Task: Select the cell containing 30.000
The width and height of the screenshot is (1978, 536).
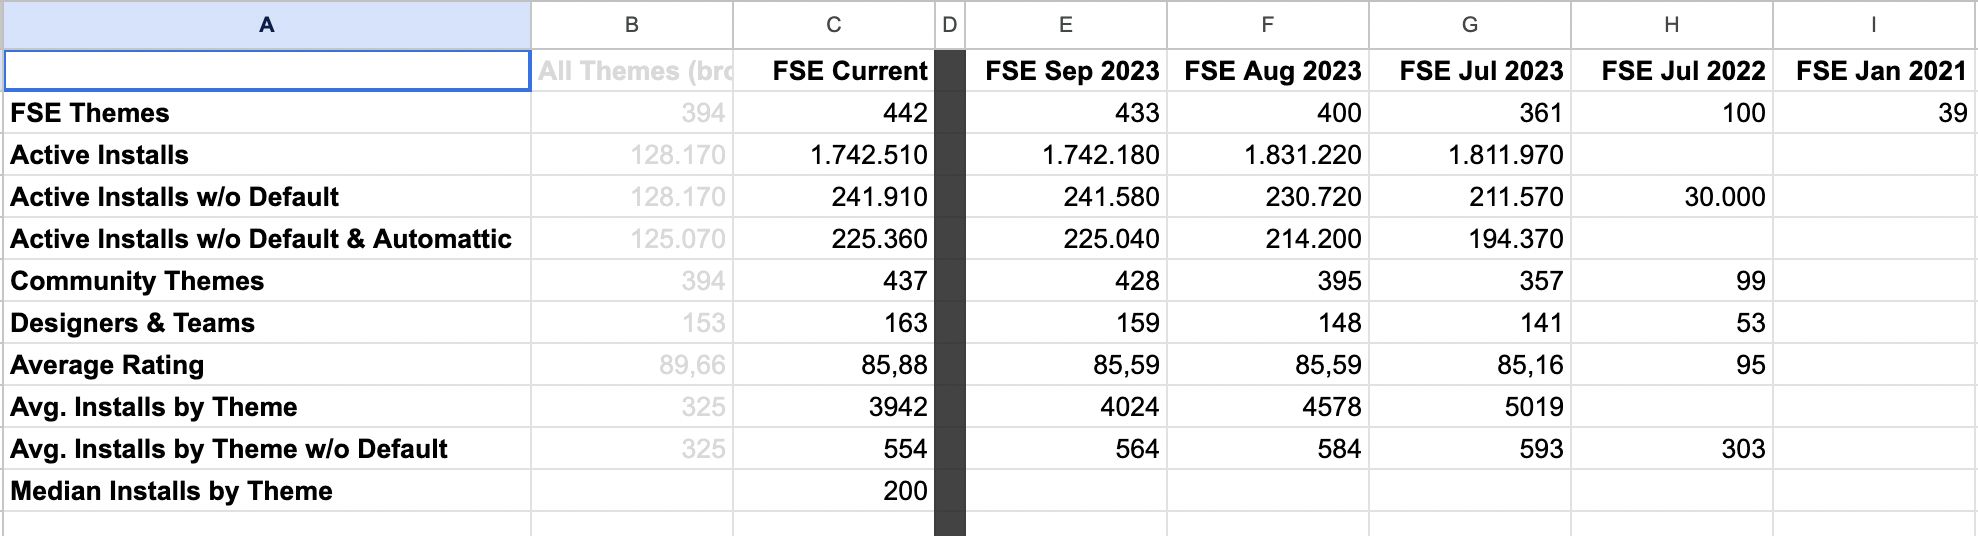Action: click(x=1671, y=197)
